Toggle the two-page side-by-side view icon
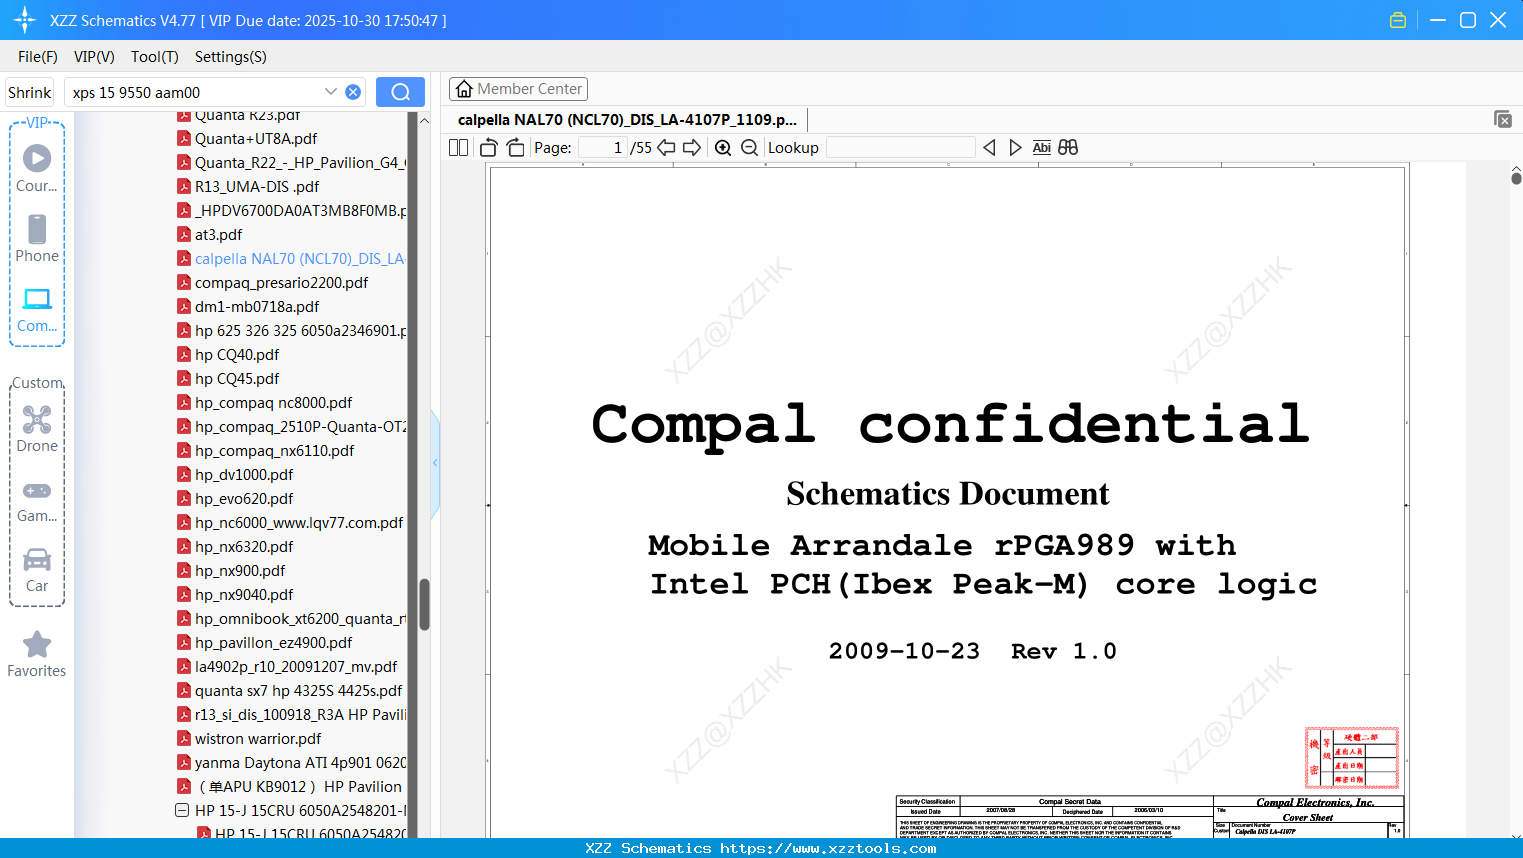Viewport: 1523px width, 858px height. pyautogui.click(x=458, y=148)
